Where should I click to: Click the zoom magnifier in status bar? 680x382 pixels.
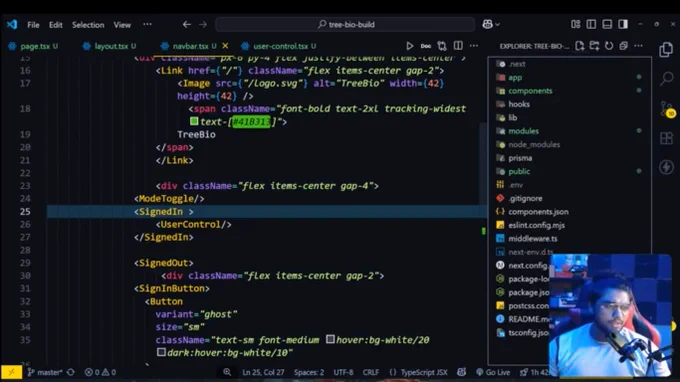pos(227,372)
